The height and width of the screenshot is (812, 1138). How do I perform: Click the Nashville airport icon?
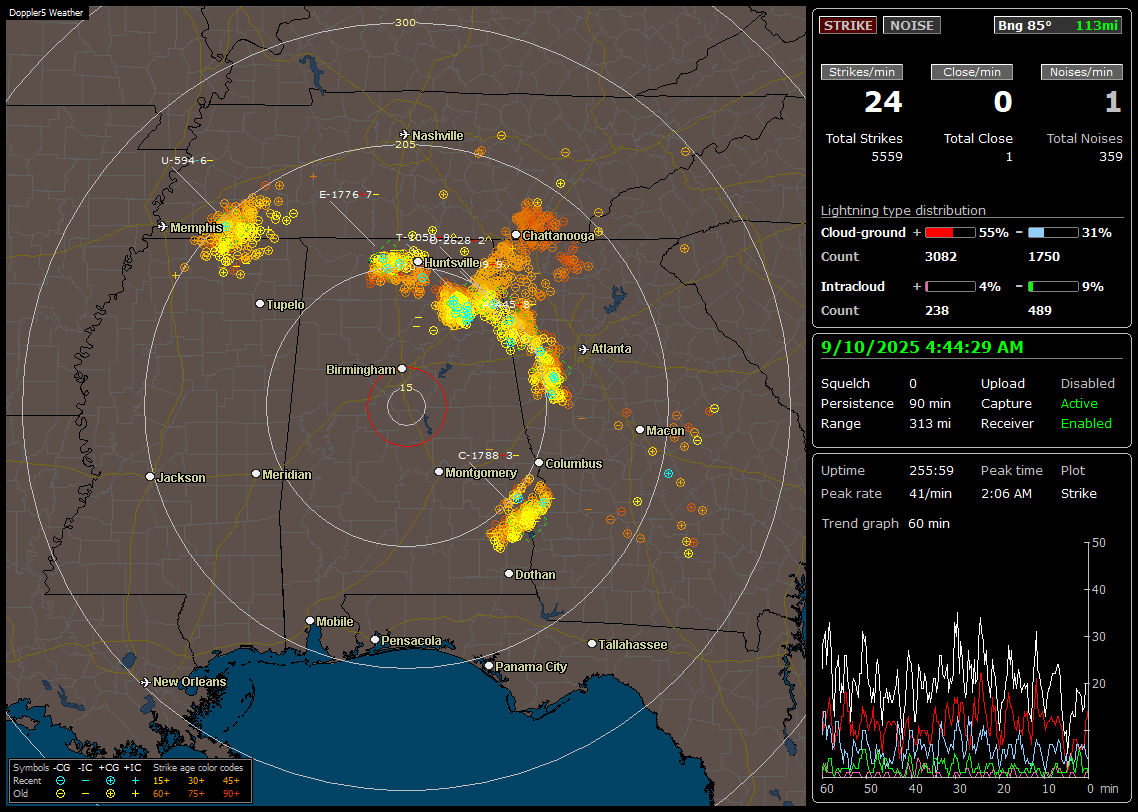pyautogui.click(x=405, y=135)
